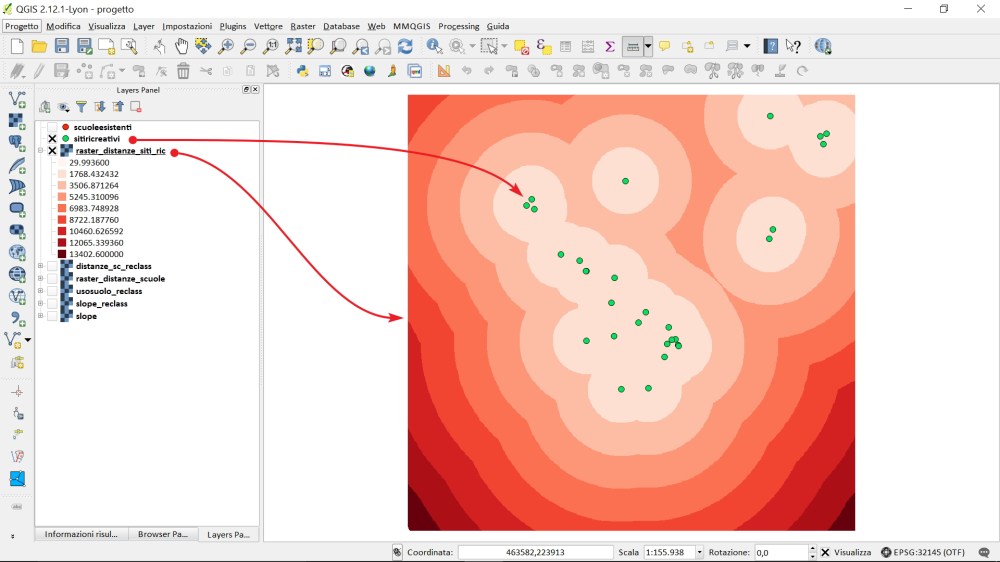This screenshot has height=562, width=1000.
Task: Expand the slope layer tree node
Action: coord(40,316)
